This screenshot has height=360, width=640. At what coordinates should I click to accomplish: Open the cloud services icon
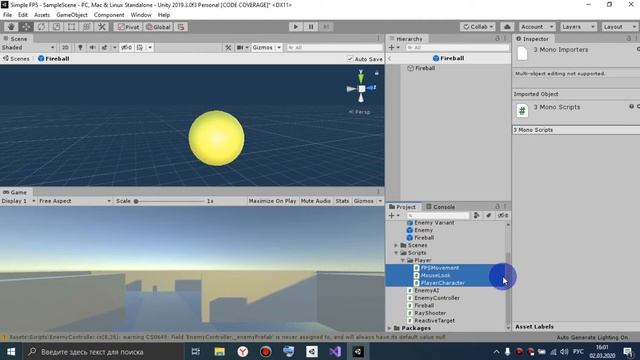pyautogui.click(x=507, y=27)
